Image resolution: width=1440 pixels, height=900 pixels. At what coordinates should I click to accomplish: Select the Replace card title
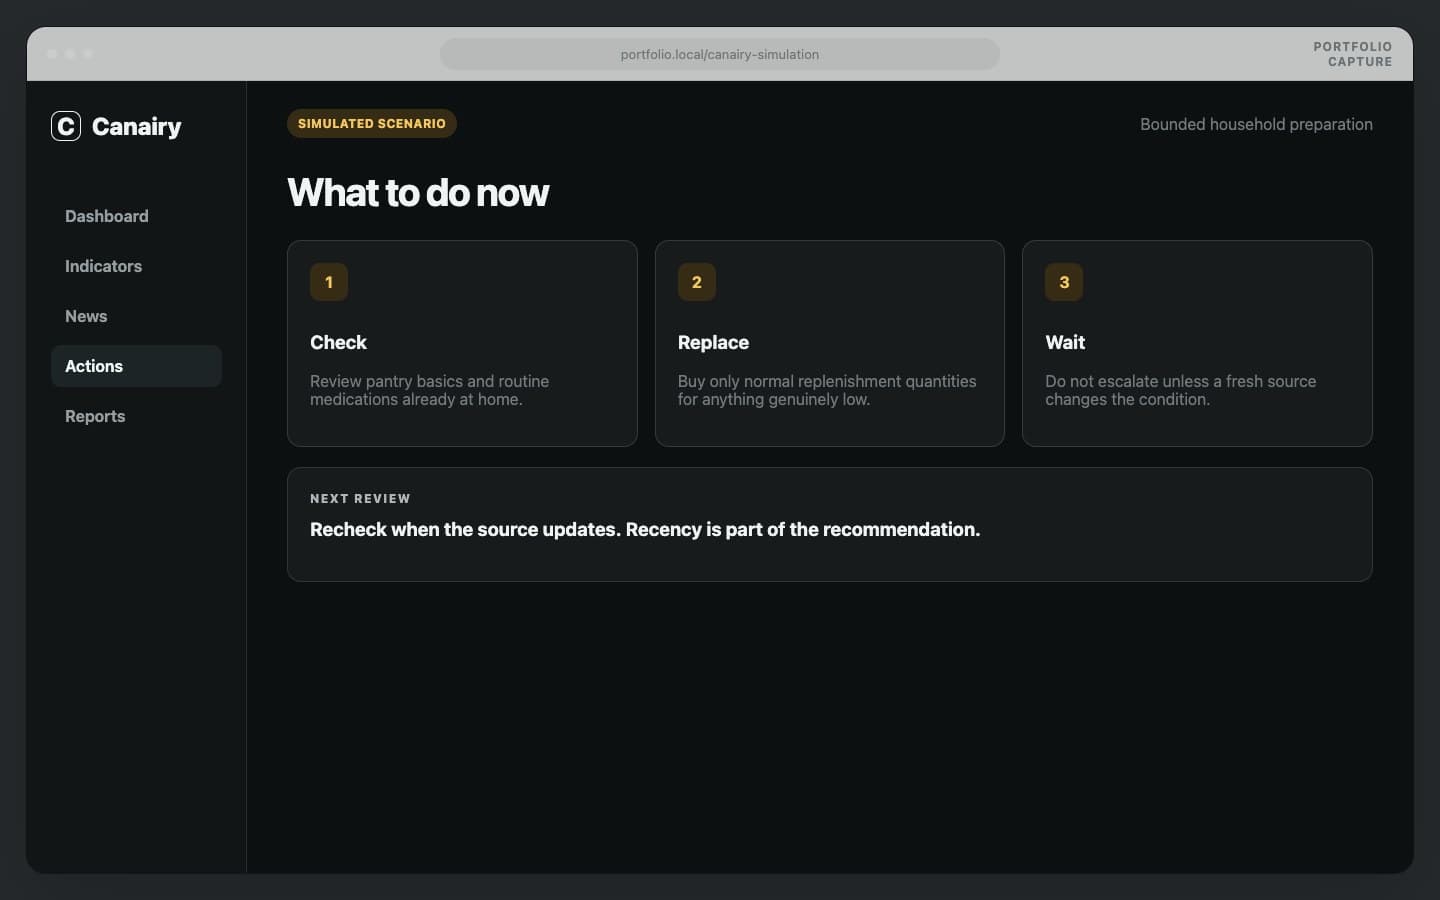coord(713,342)
